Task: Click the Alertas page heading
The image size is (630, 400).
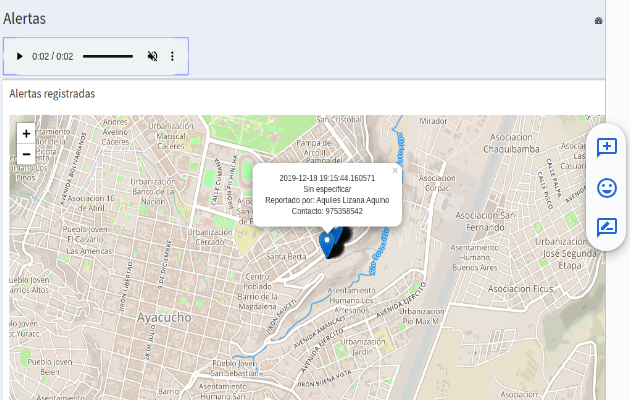Action: coord(25,18)
